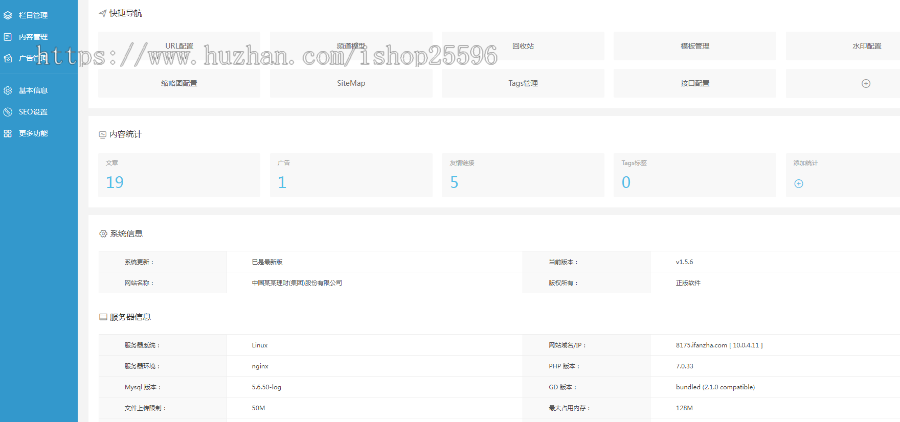900x422 pixels.
Task: Click the website name value beside 网站名称
Action: [297, 283]
